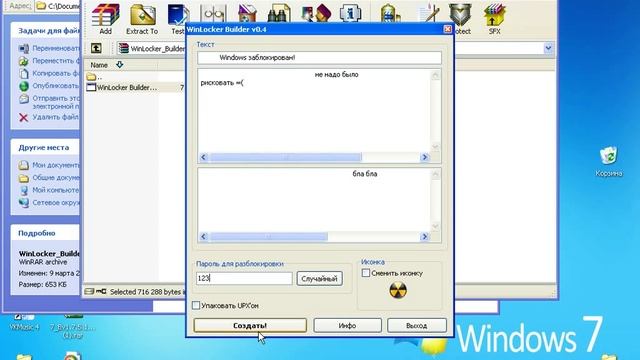640x360 pixels.
Task: Click inside the 'бла бла' text area
Action: 314,200
